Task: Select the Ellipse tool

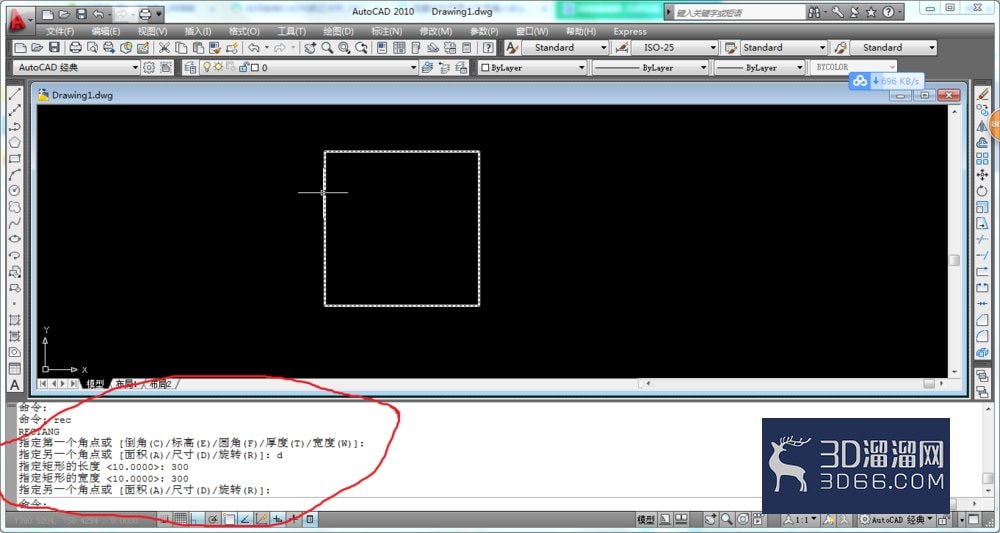Action: (14, 239)
